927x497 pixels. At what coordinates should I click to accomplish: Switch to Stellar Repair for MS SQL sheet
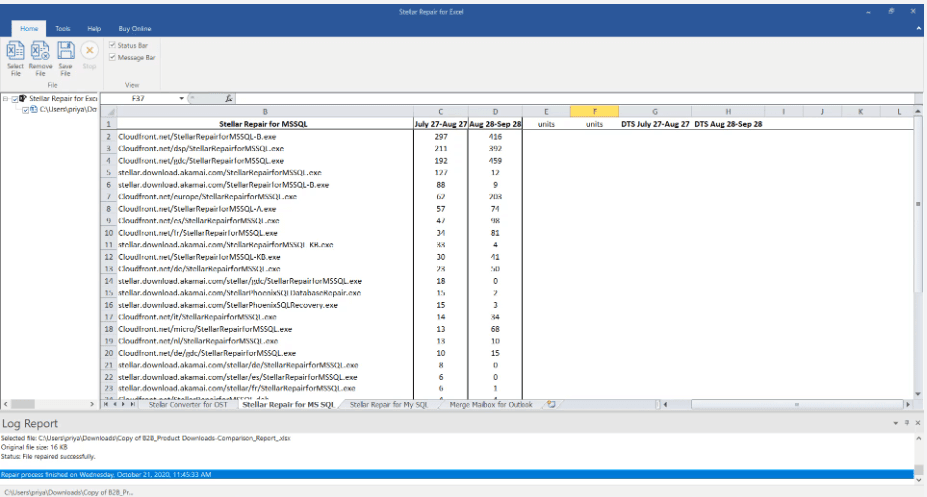click(289, 405)
